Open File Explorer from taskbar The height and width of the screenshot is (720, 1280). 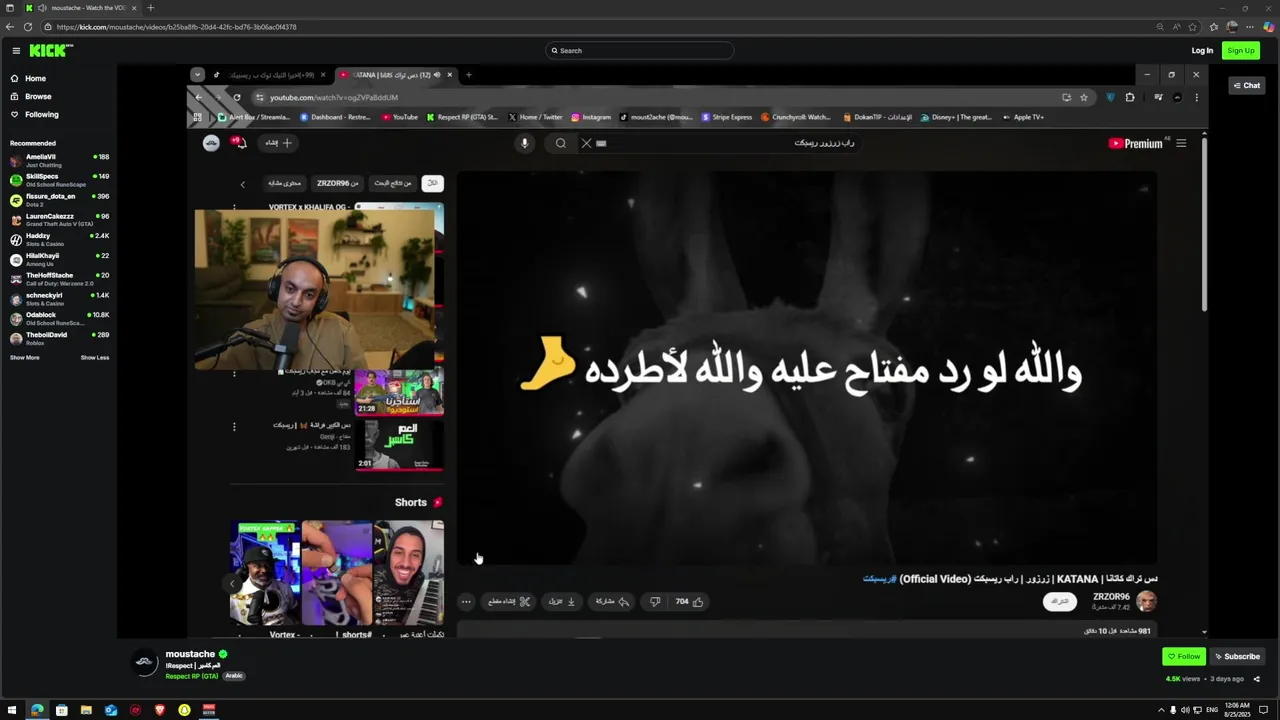(x=86, y=710)
